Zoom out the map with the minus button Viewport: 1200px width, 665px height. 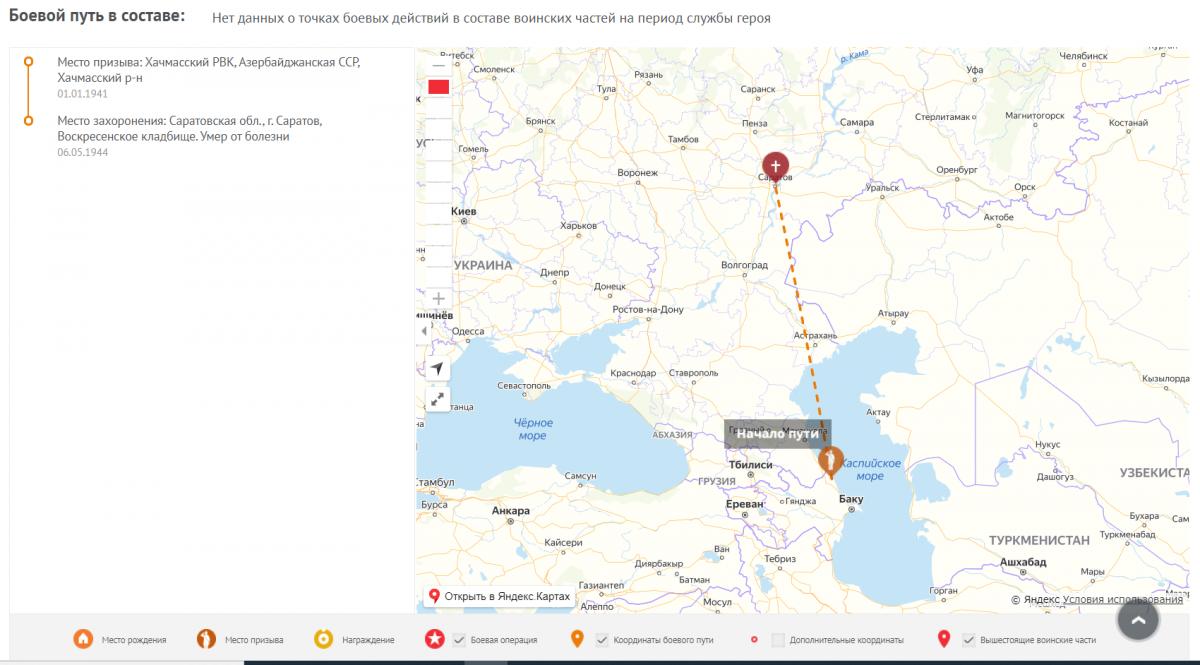point(438,65)
